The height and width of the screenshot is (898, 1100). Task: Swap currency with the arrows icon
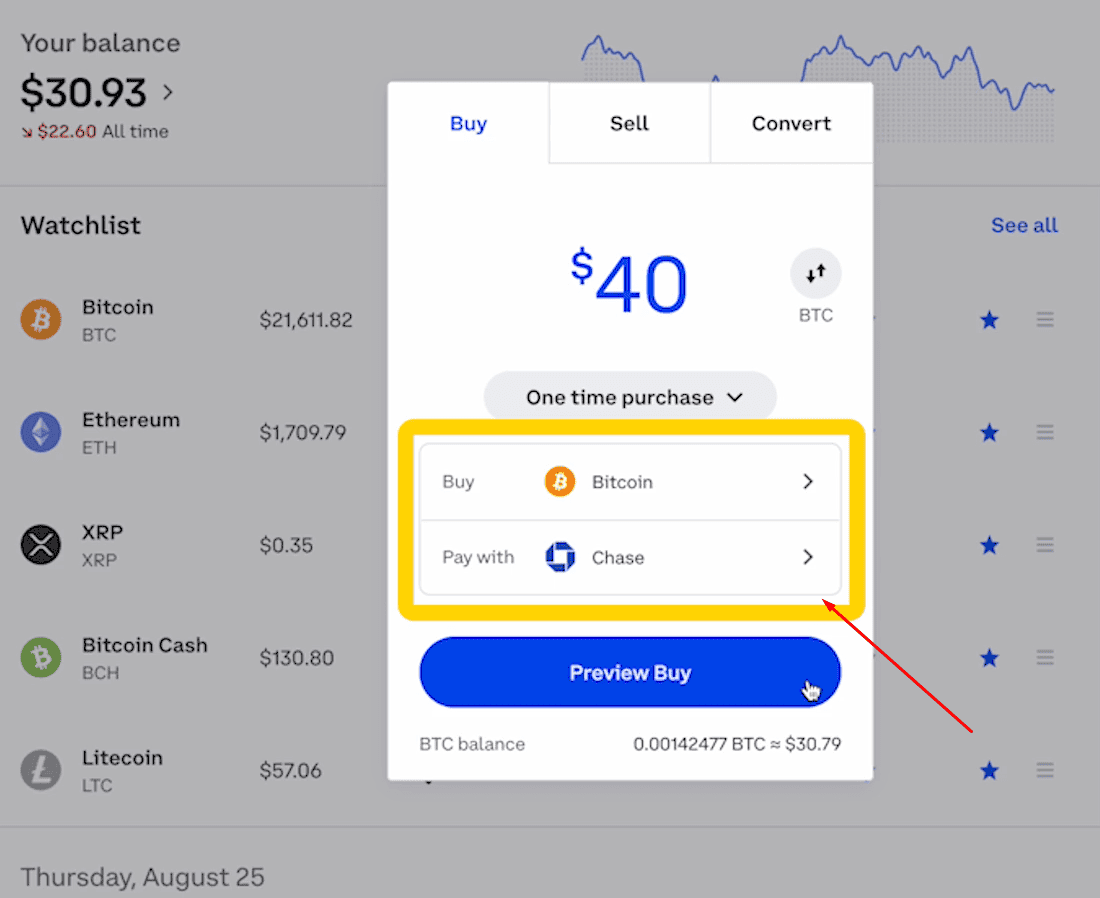tap(816, 273)
